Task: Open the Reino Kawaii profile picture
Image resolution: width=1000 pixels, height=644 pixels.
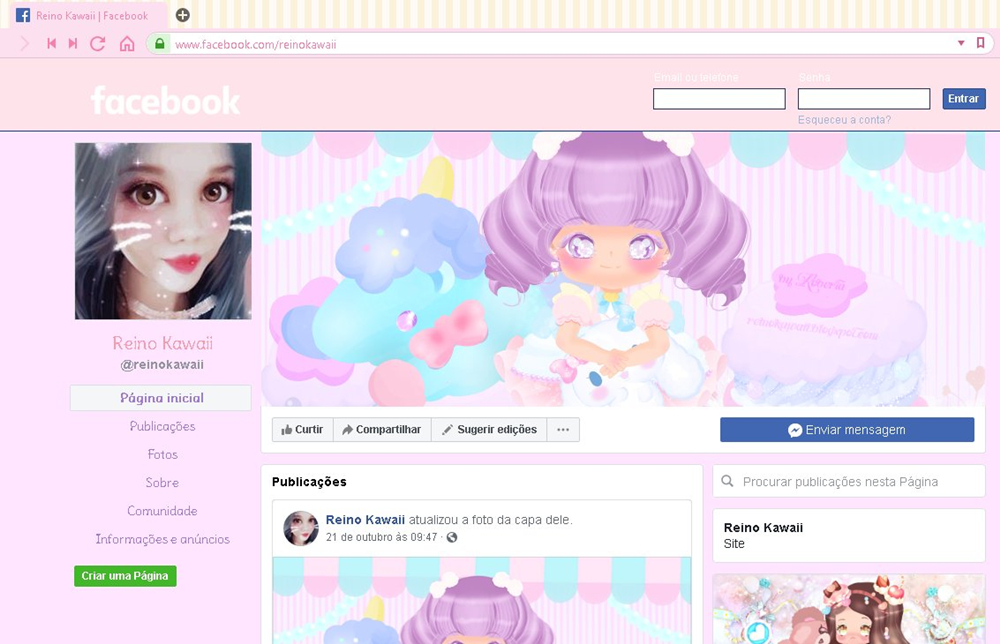Action: click(163, 231)
